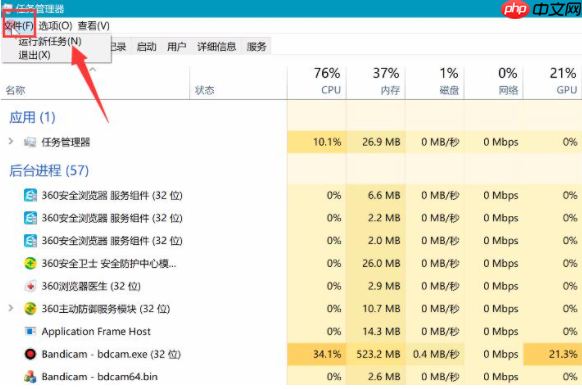Click the 360安全卫士 安全防护中心 icon
The width and height of the screenshot is (582, 389).
30,264
